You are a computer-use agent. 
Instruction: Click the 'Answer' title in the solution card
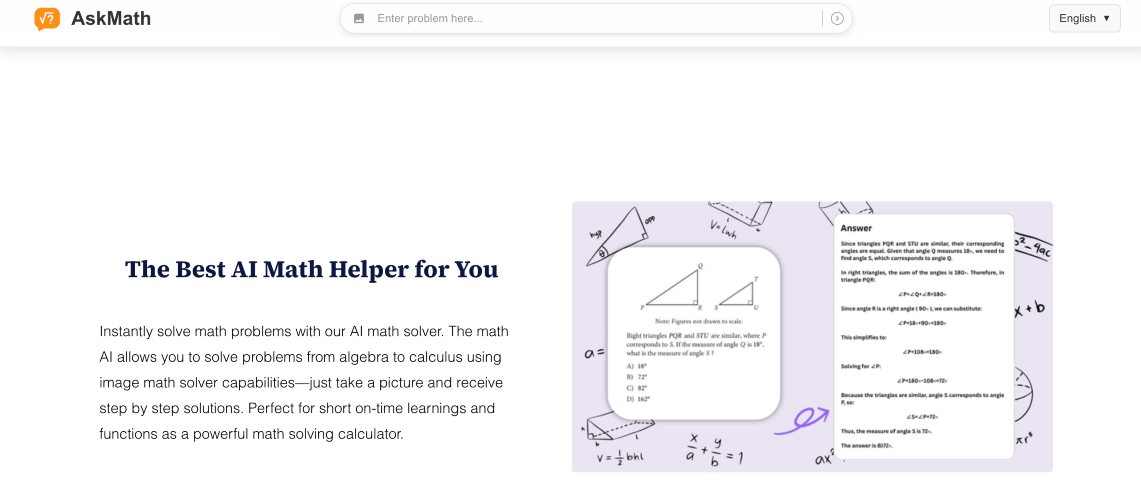[x=856, y=228]
